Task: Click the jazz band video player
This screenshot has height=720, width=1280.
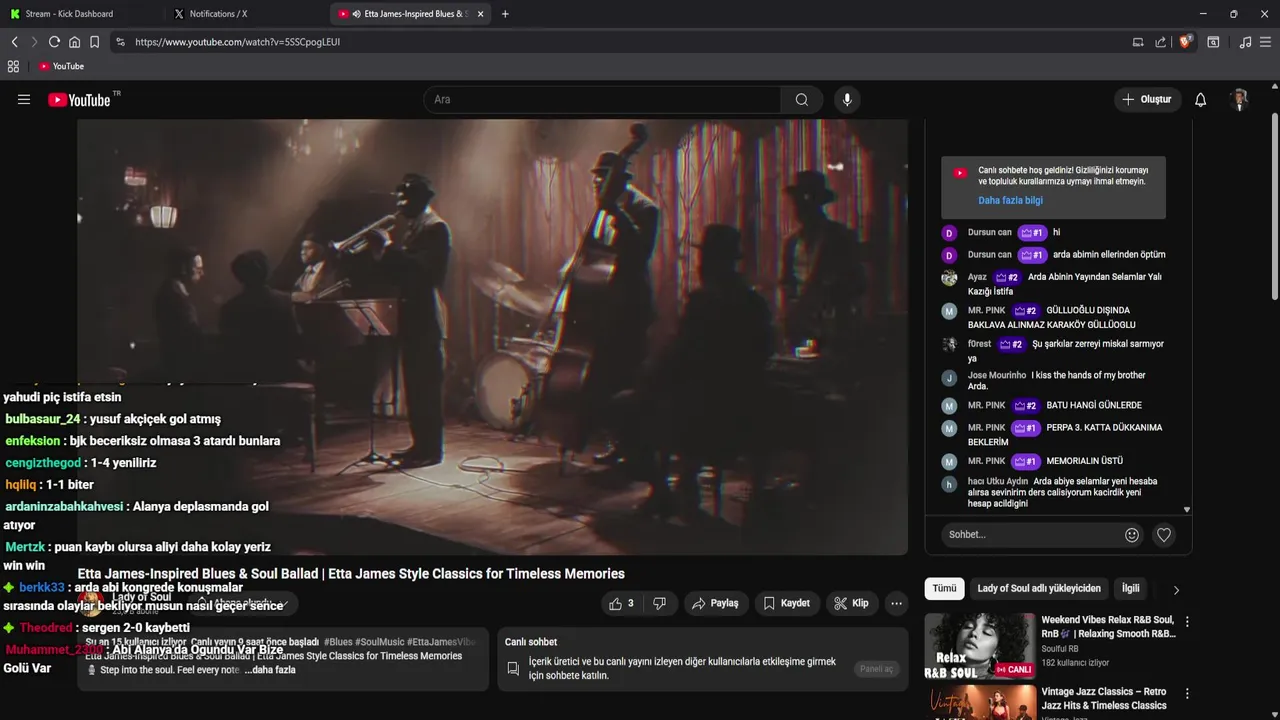Action: (x=492, y=336)
